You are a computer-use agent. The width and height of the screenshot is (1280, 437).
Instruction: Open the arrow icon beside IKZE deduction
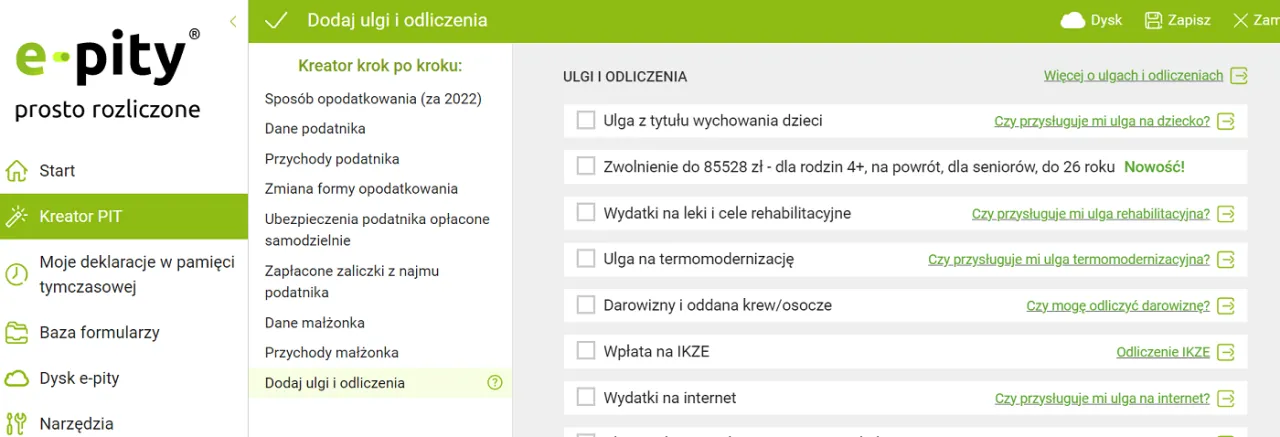tap(1226, 352)
